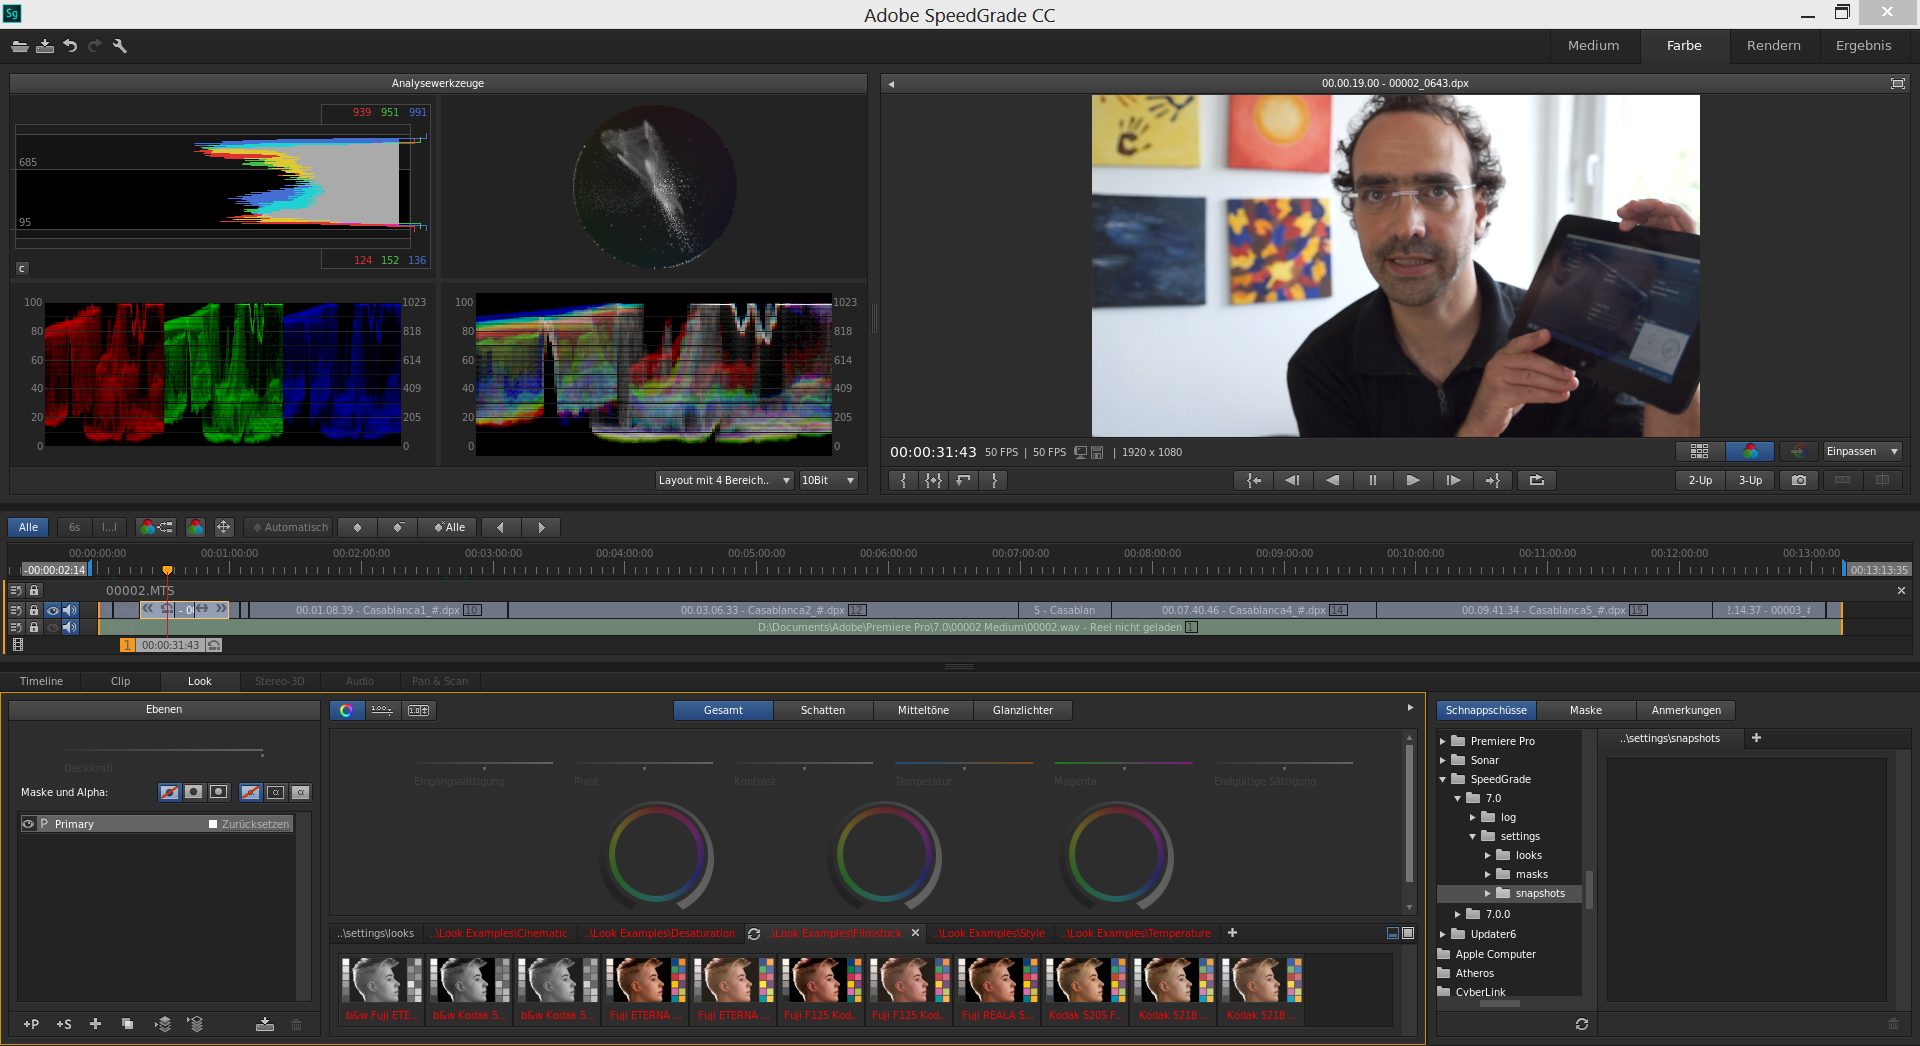1920x1046 pixels.
Task: Go to the in point of the clip
Action: pos(1253,480)
